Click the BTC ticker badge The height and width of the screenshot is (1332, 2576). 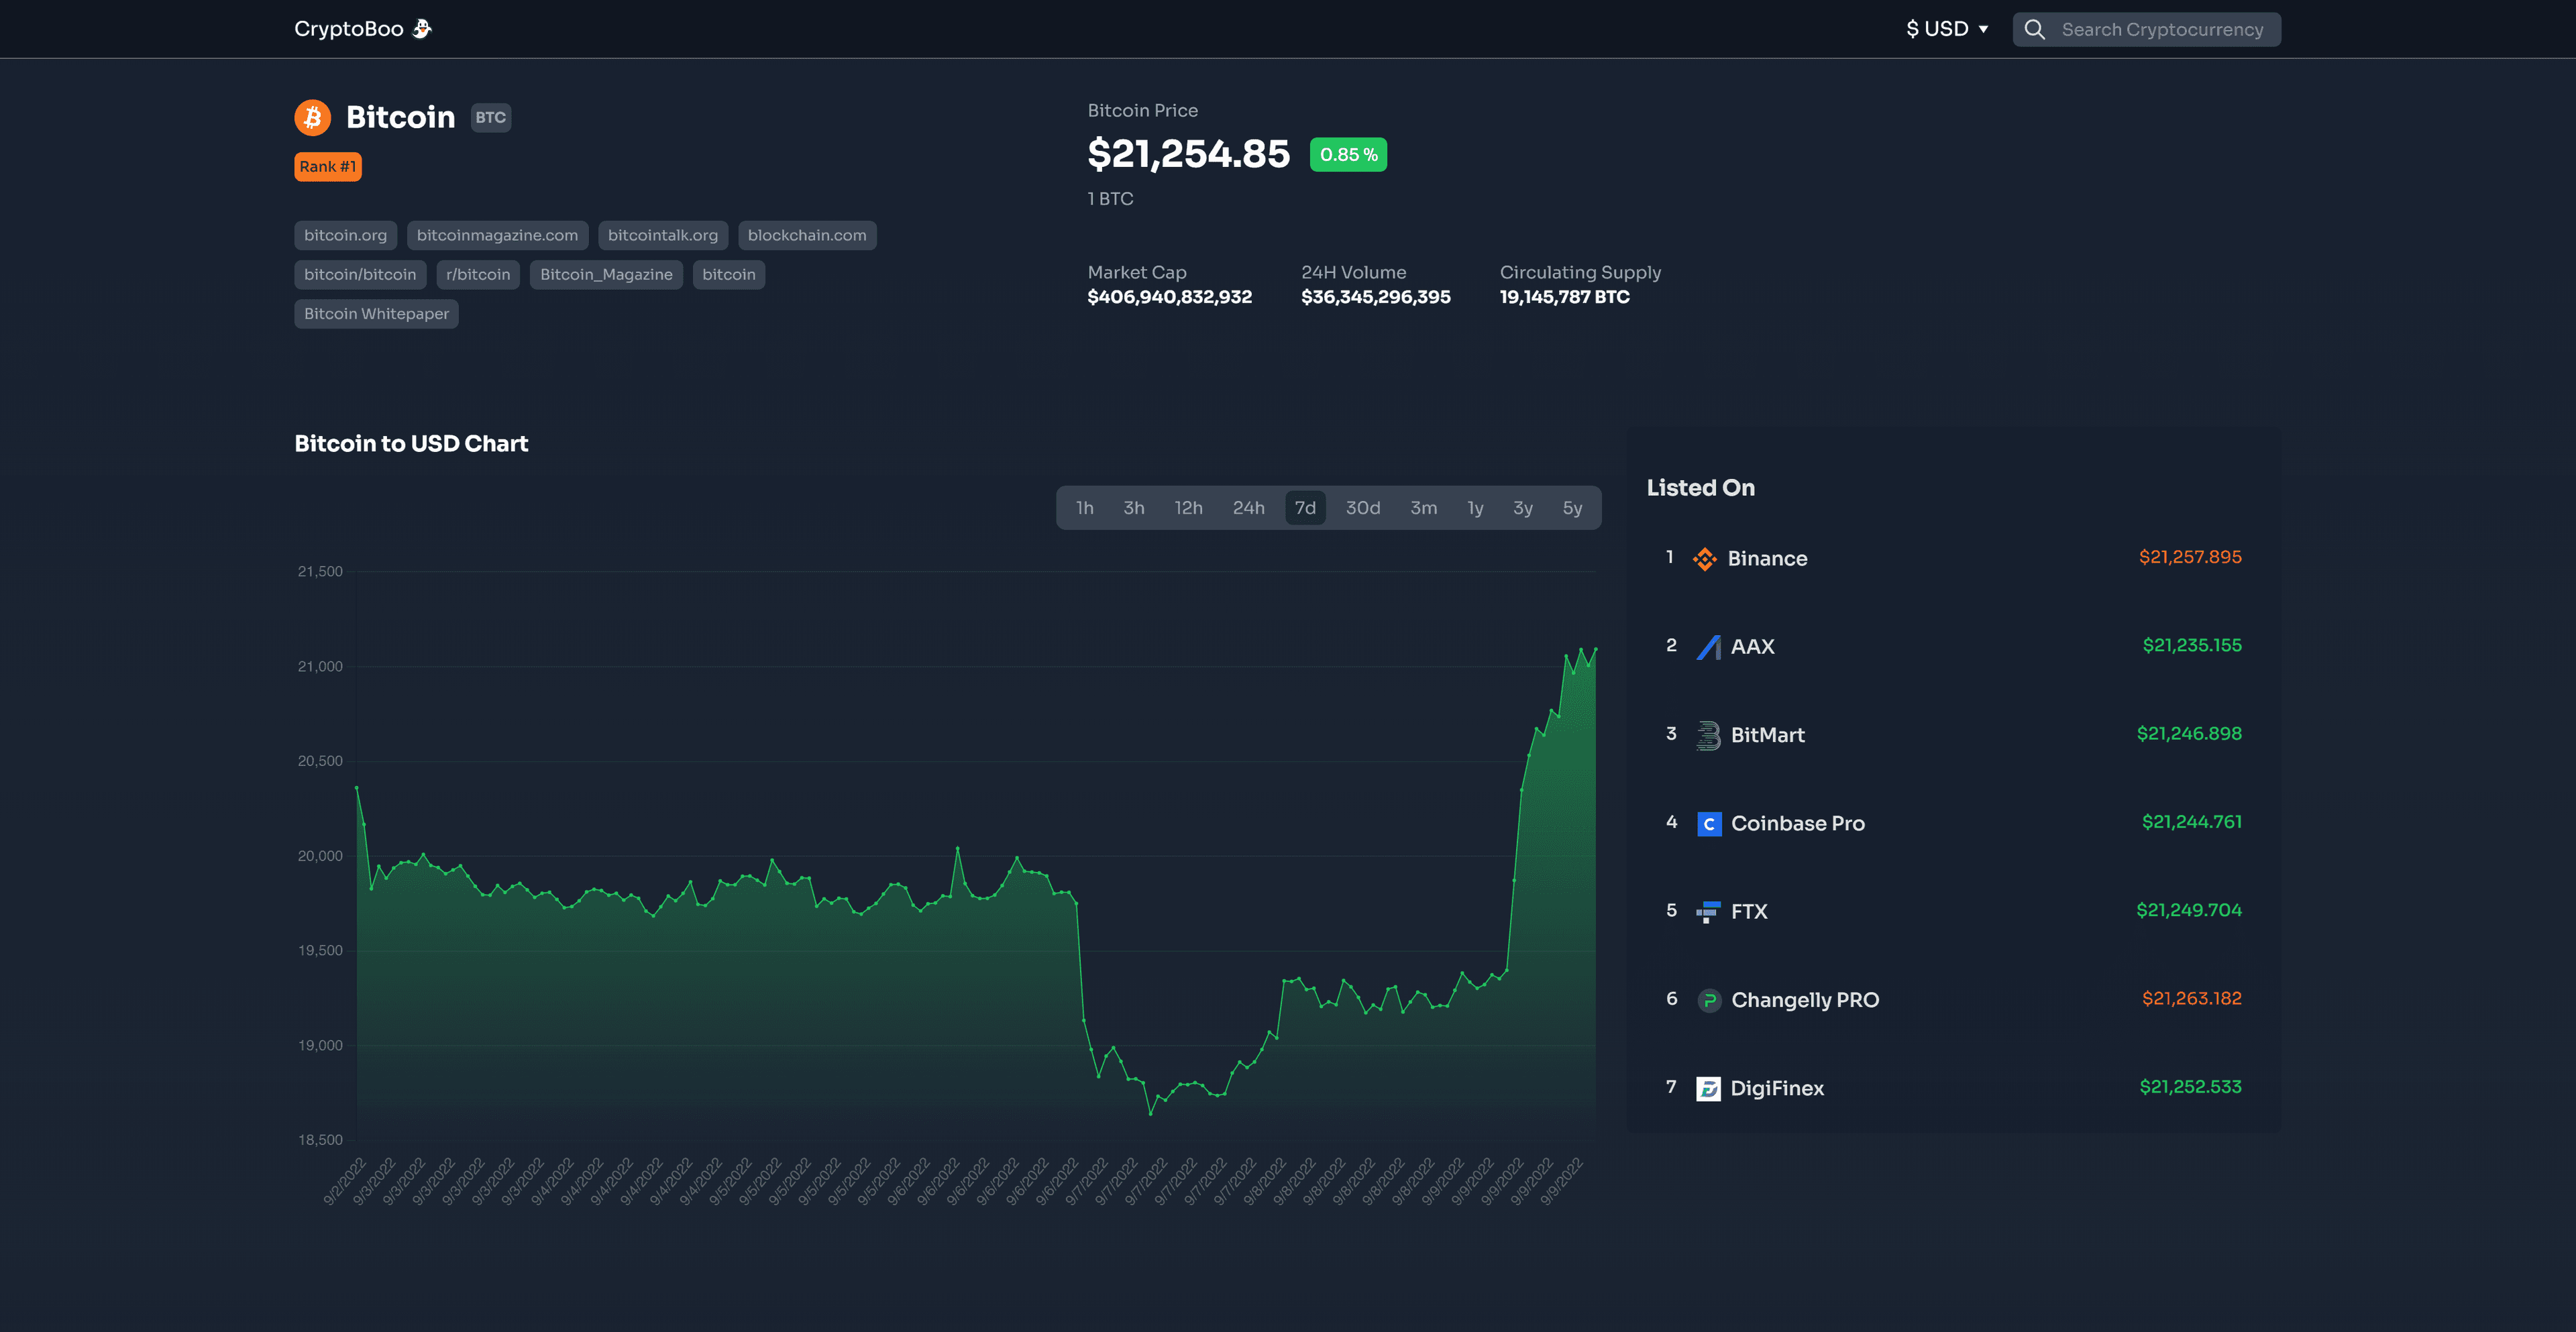(490, 117)
